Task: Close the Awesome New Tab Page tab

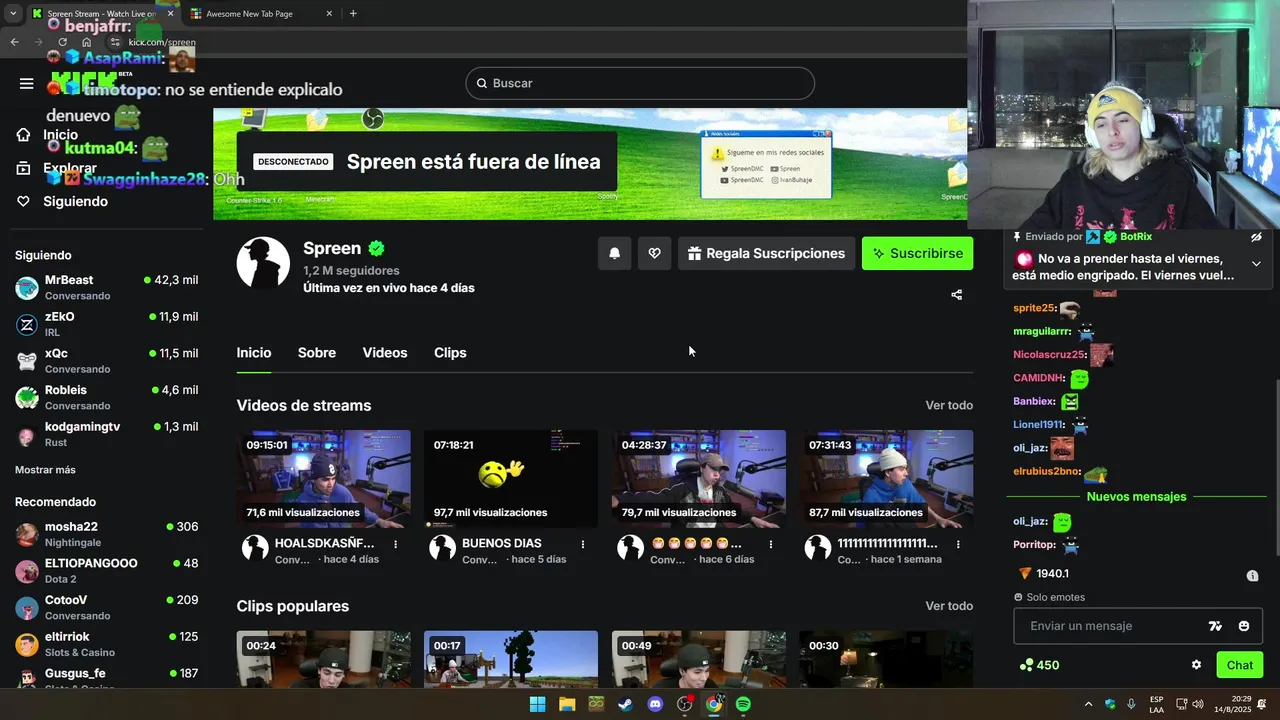Action: pyautogui.click(x=329, y=14)
